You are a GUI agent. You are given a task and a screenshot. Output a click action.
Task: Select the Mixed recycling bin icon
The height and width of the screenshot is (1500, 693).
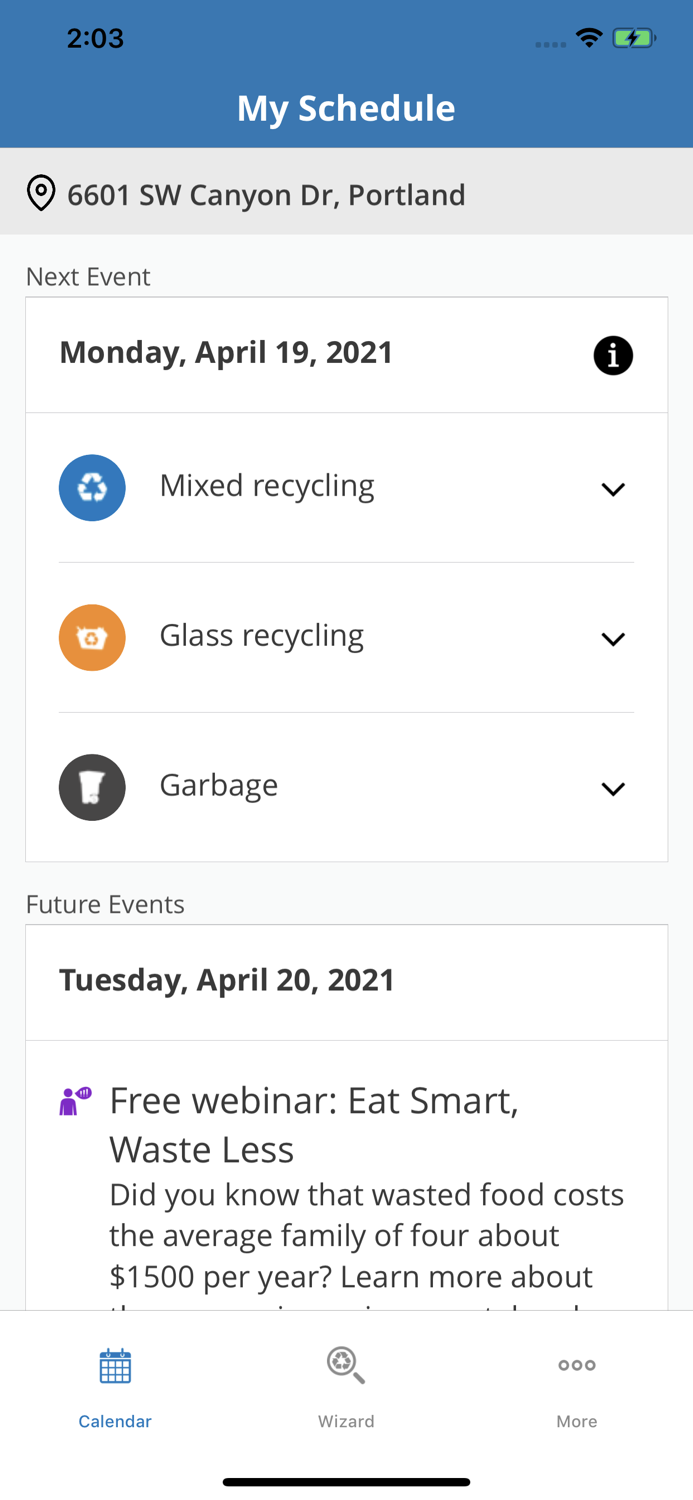92,487
